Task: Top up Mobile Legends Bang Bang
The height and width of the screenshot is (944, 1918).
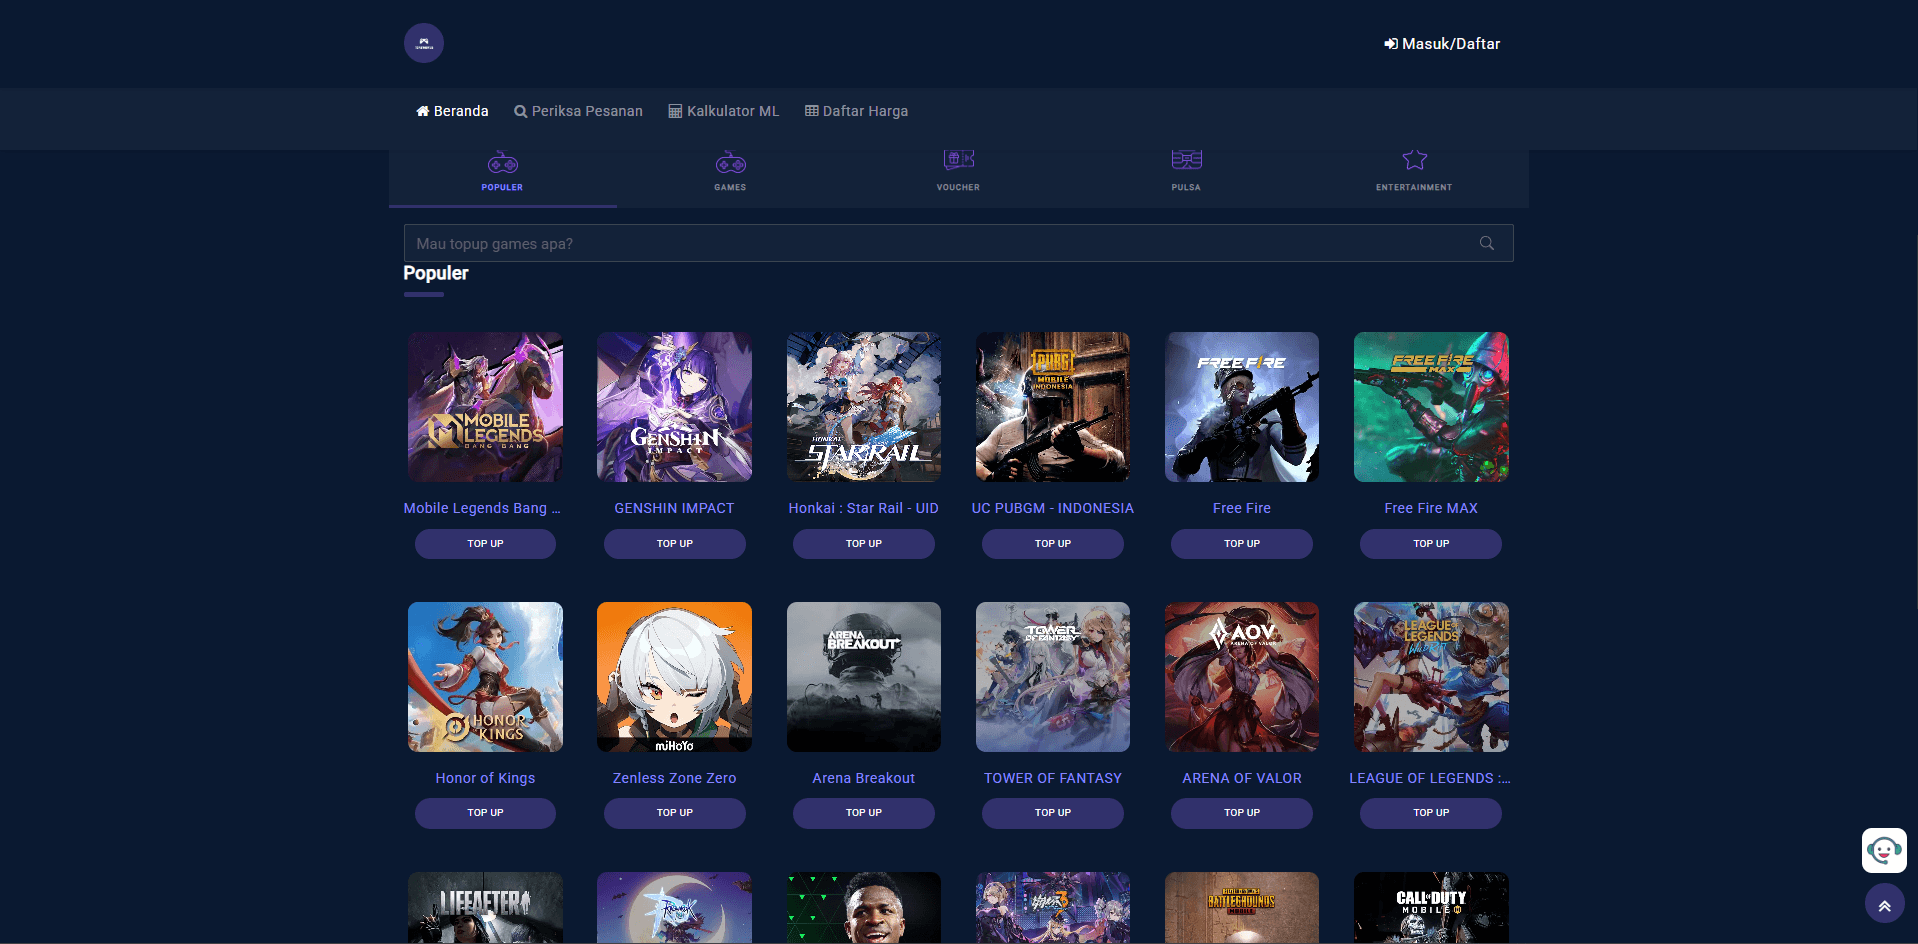Action: click(x=485, y=544)
